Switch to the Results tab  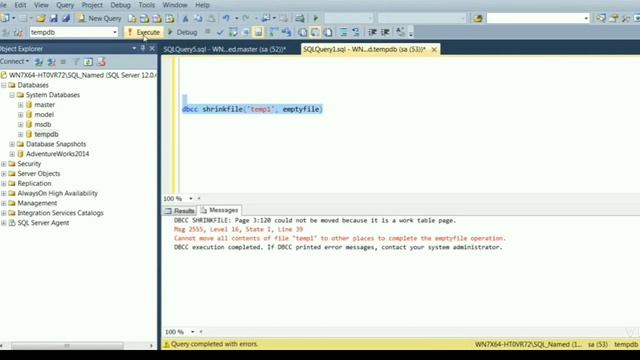coord(179,211)
